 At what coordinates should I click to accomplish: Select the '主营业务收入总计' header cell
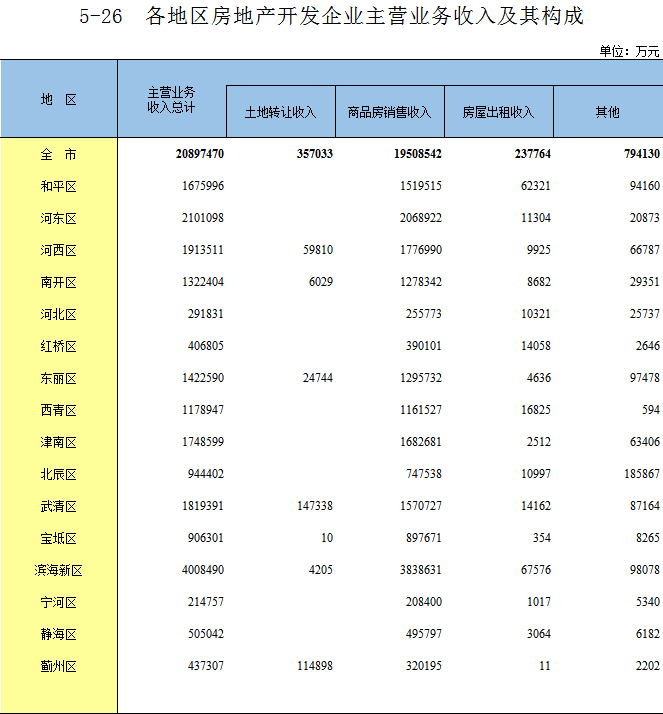click(172, 99)
